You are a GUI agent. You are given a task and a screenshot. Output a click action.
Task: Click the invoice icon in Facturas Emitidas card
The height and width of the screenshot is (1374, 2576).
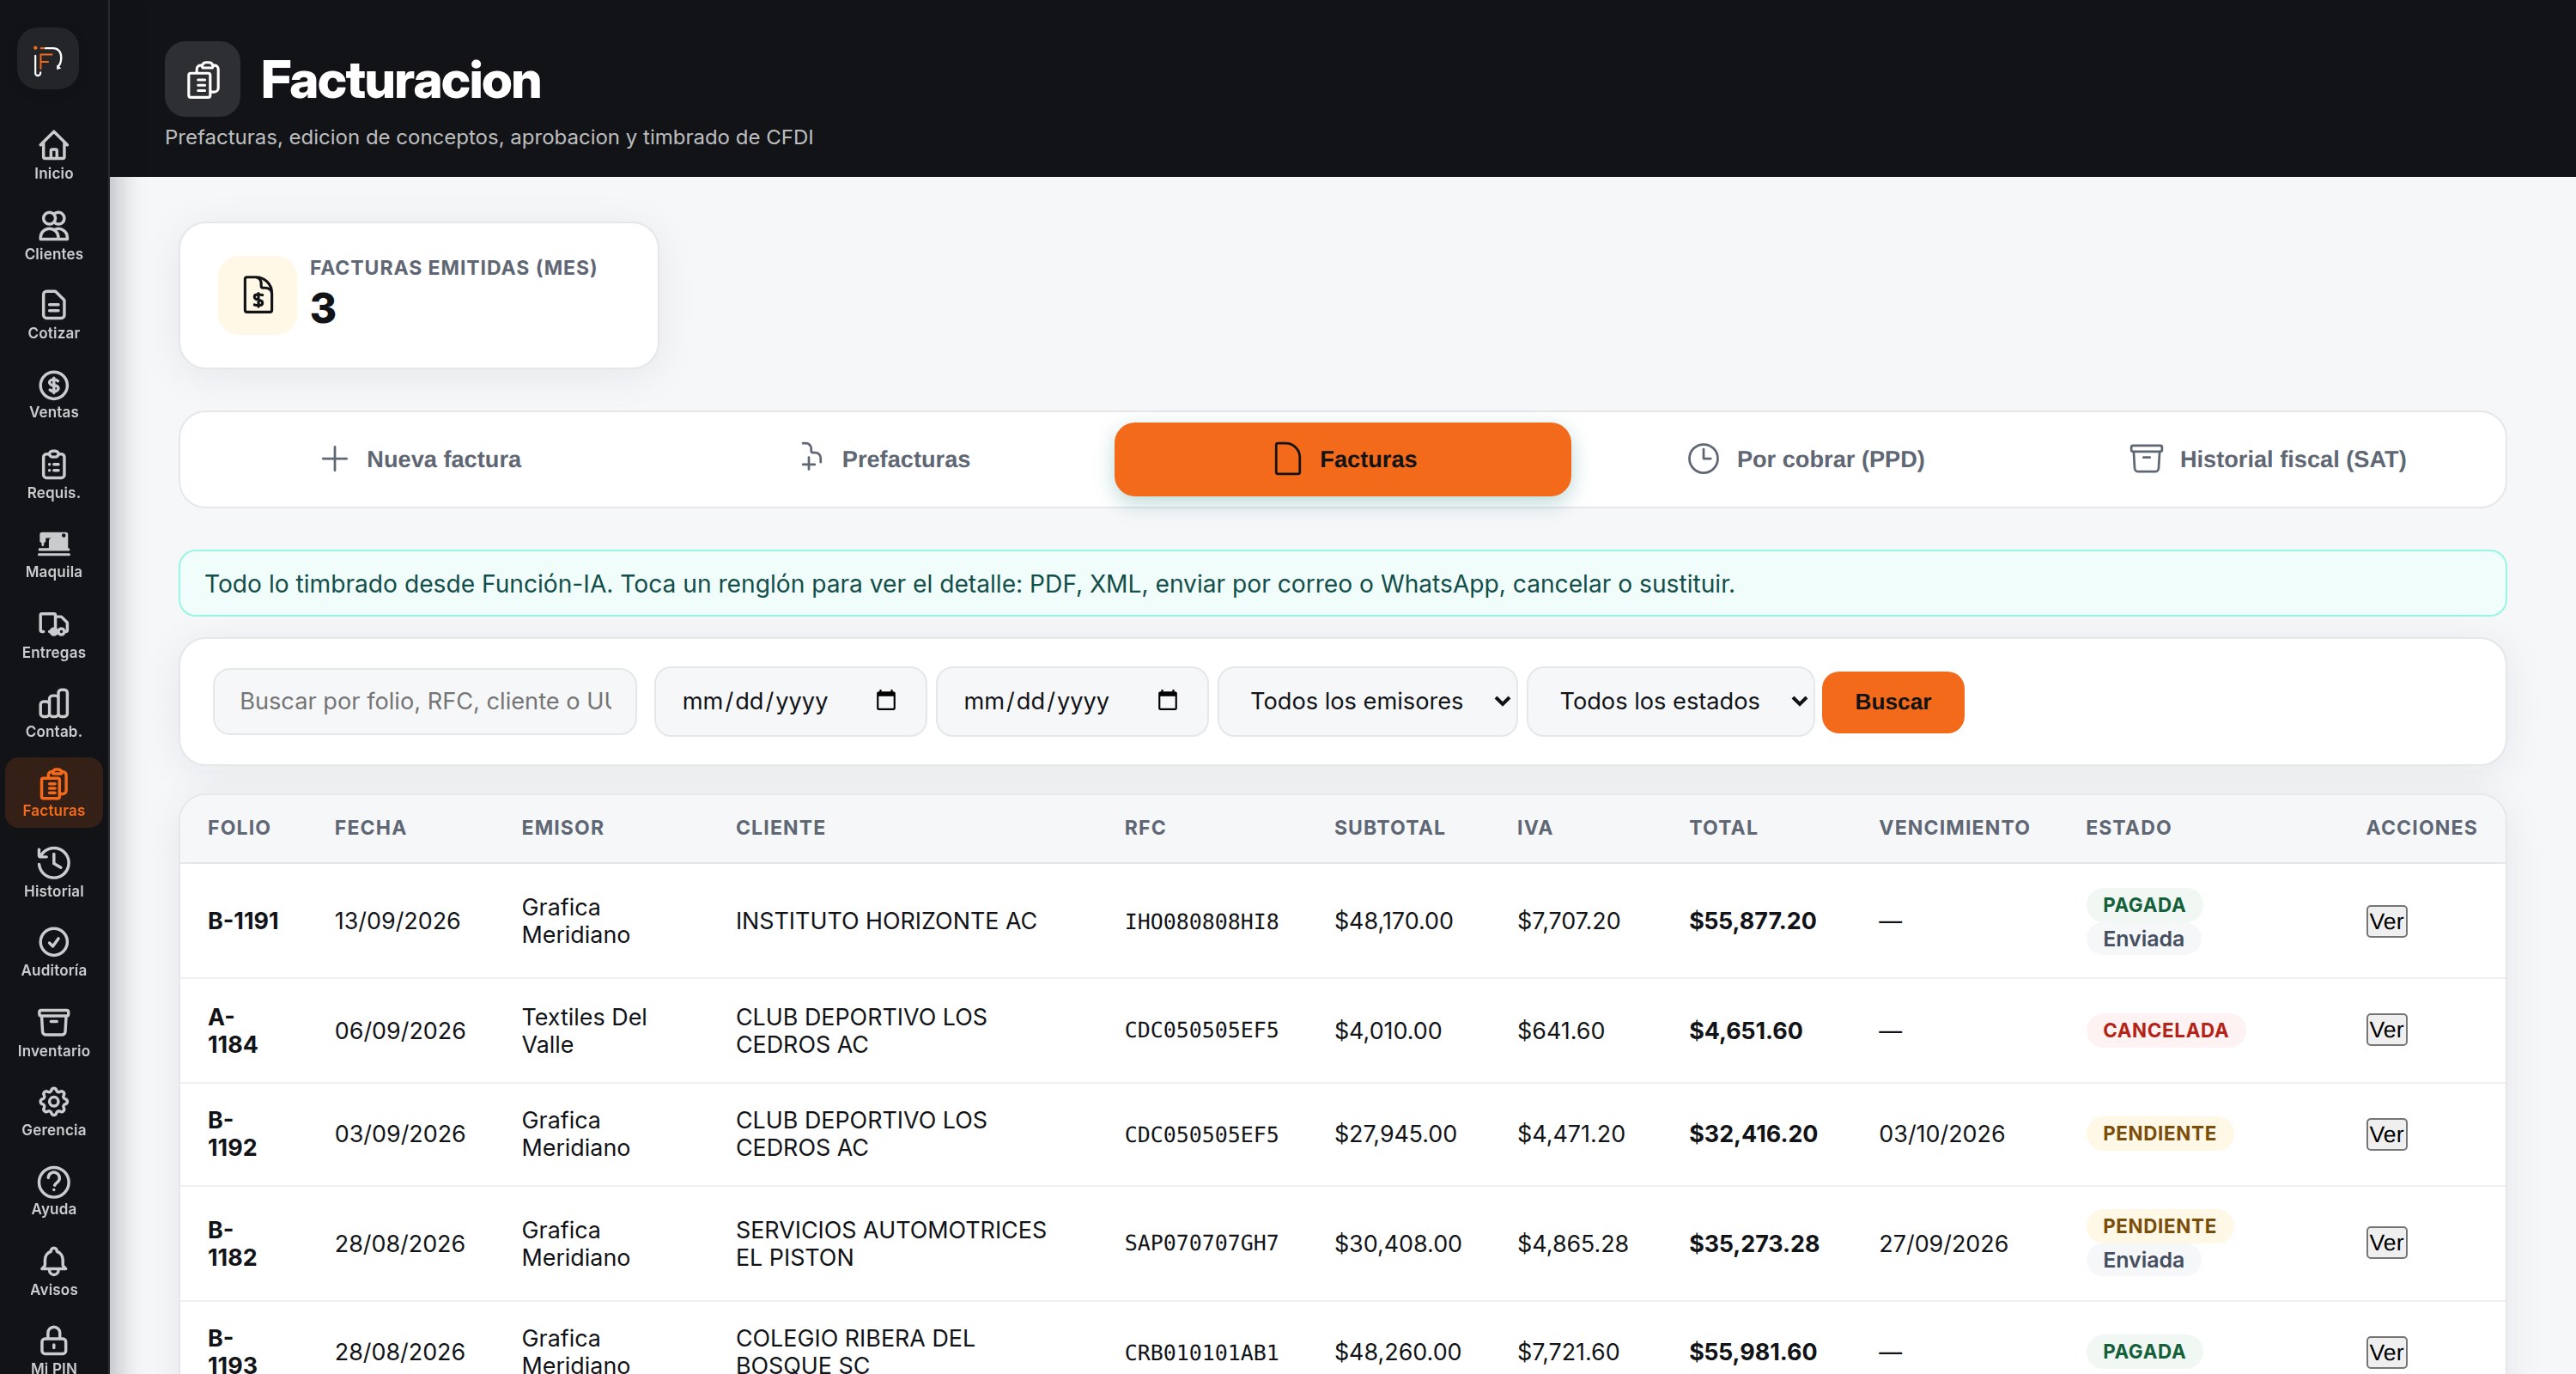(258, 295)
